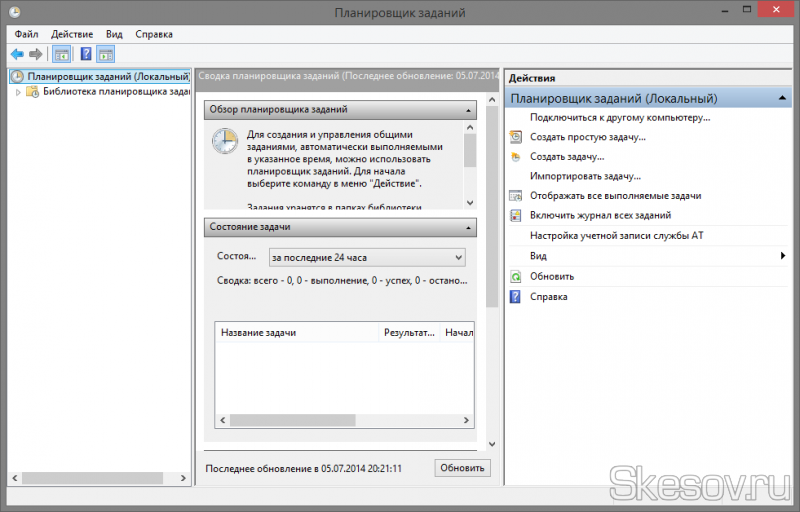Screen dimensions: 800x512
Task: Click Создать простую задачу action
Action: 588,137
